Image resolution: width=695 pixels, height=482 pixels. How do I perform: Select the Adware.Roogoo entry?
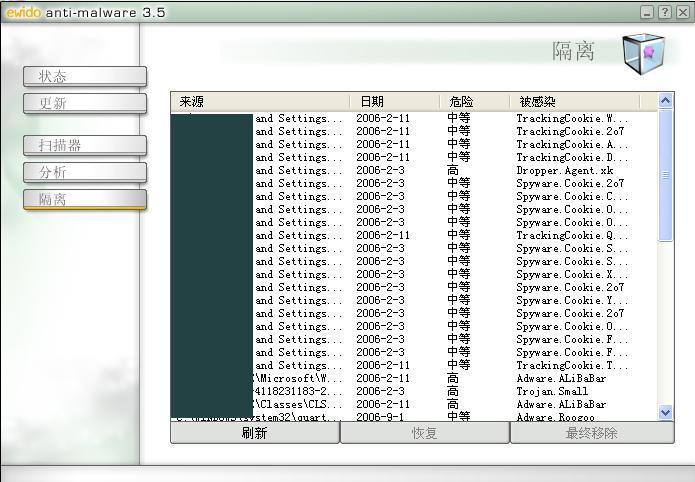click(x=555, y=417)
